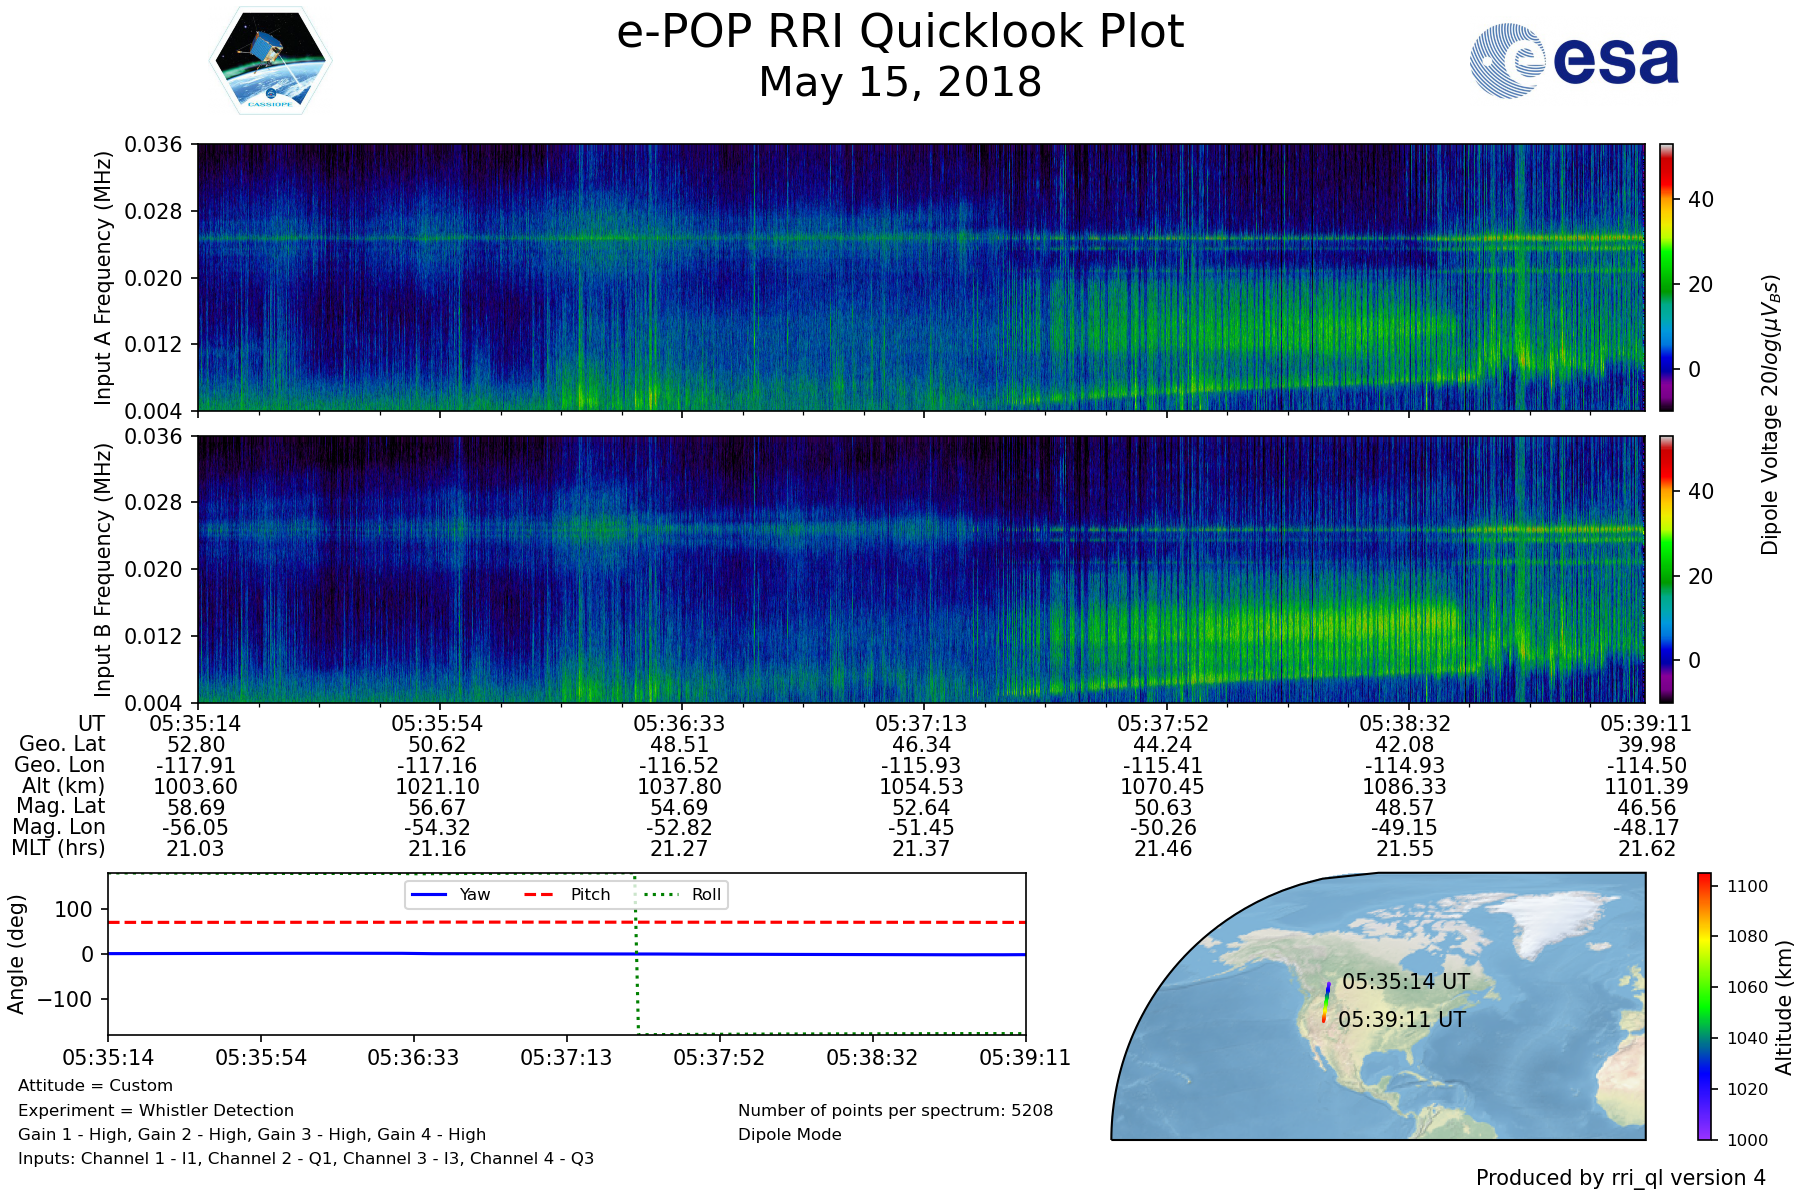Viewport: 1800px width, 1200px height.
Task: Click the Produced by rri_ql version 4 text
Action: pos(1620,1178)
